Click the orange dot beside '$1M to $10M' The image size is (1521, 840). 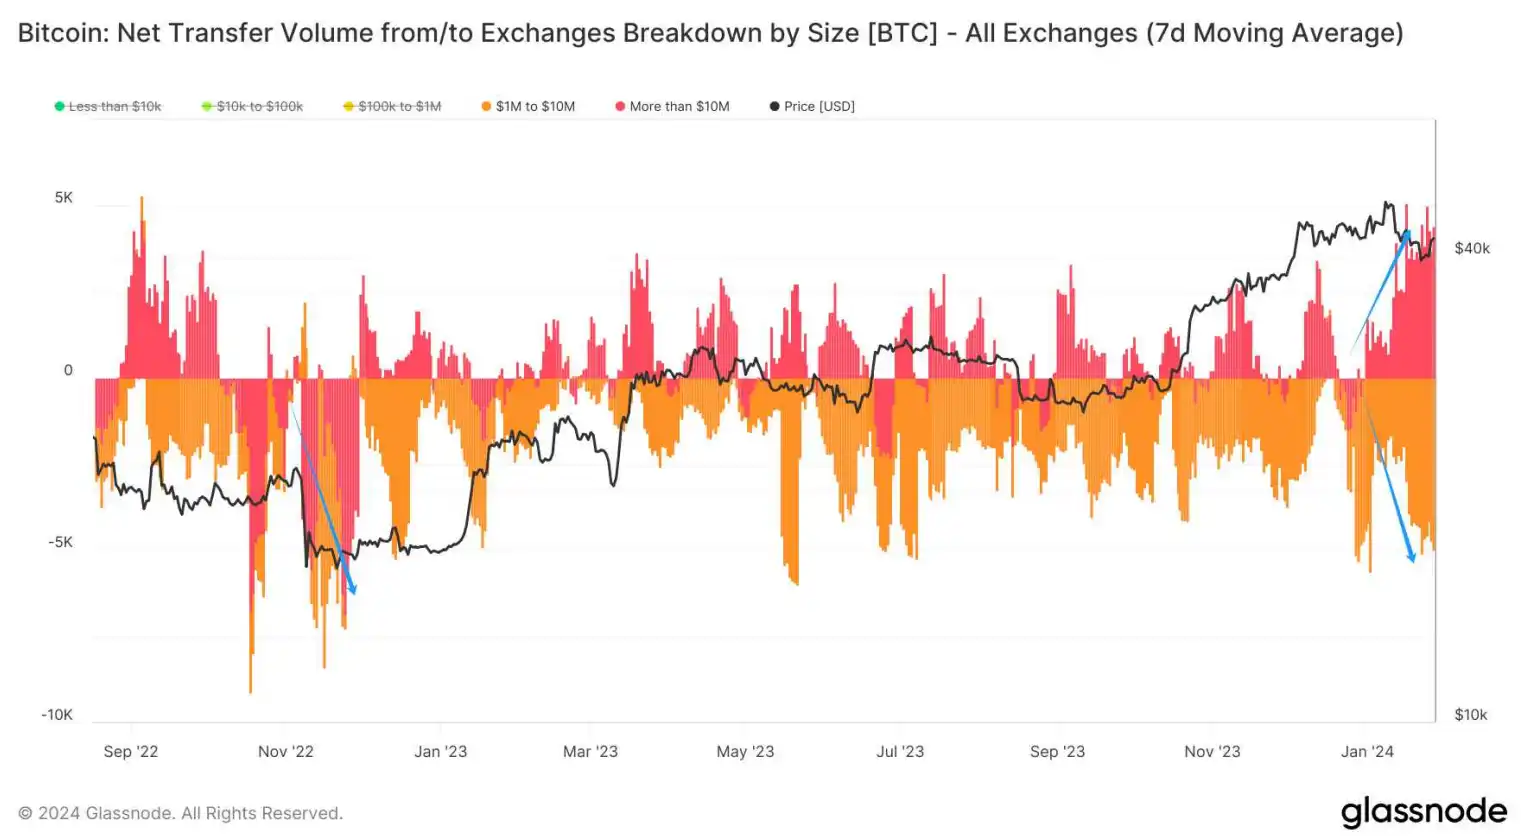coord(486,106)
